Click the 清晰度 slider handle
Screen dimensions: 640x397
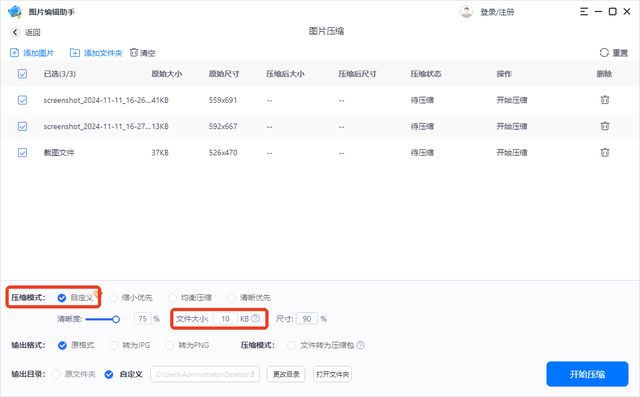pyautogui.click(x=116, y=319)
